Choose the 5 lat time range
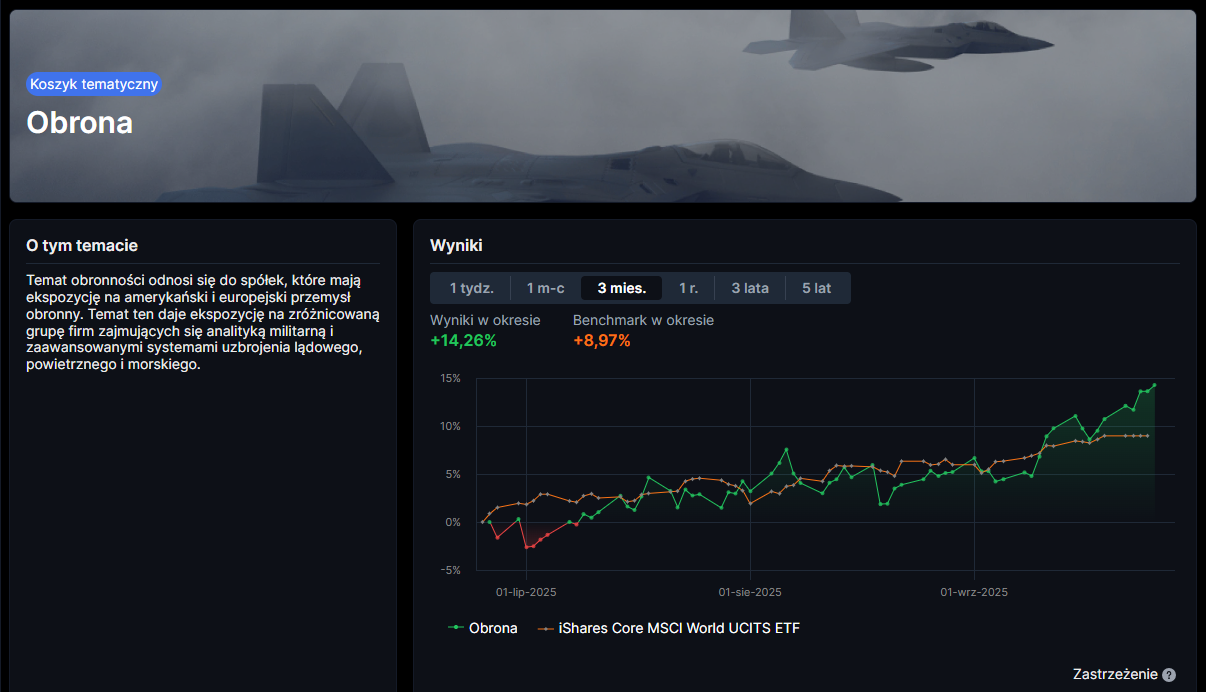Image resolution: width=1206 pixels, height=692 pixels. [x=816, y=288]
